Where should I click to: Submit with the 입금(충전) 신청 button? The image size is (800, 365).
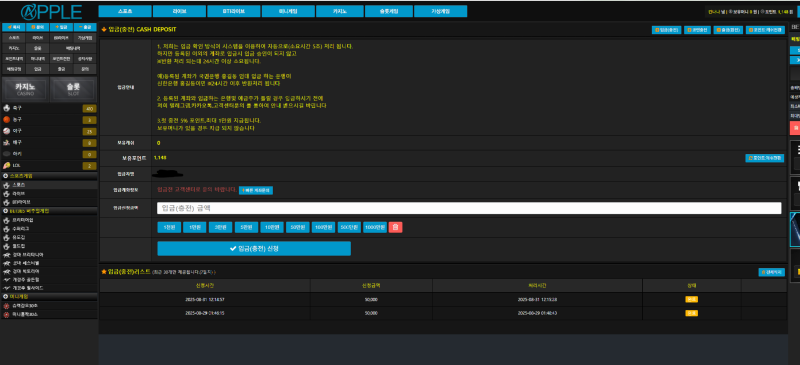pos(254,249)
